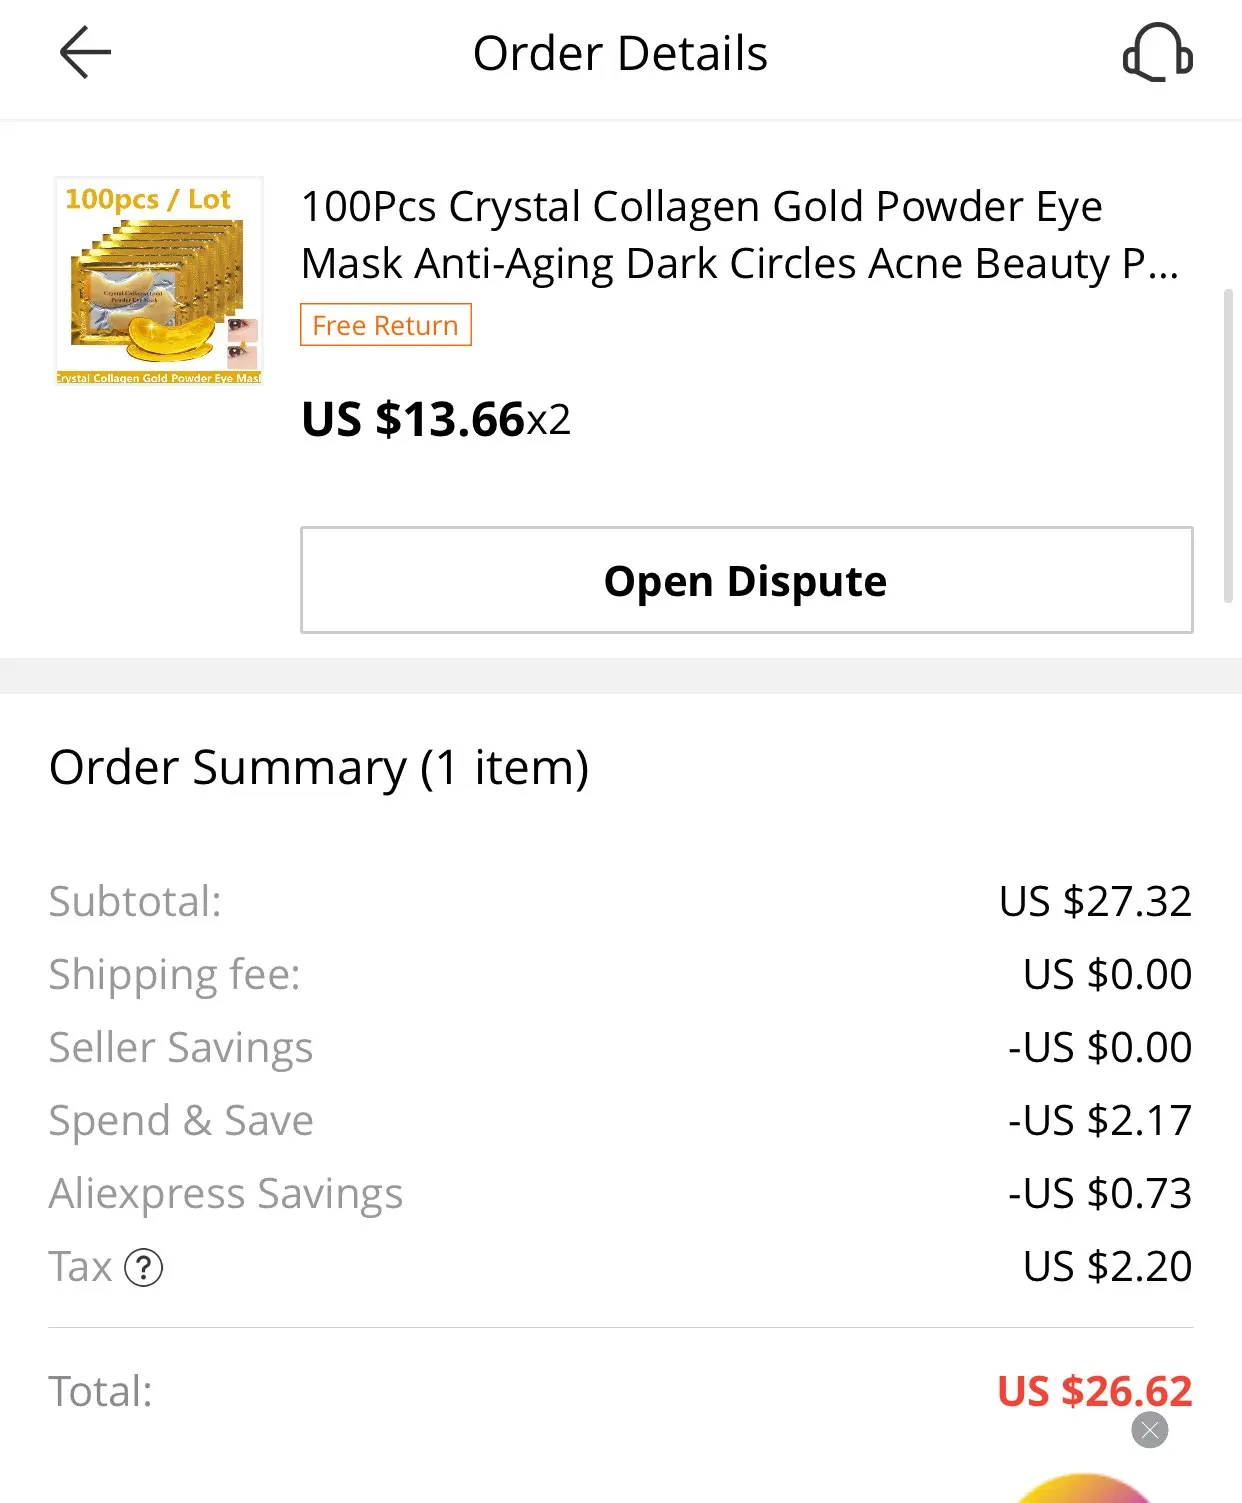
Task: Open the eye mask product thumbnail
Action: point(159,281)
